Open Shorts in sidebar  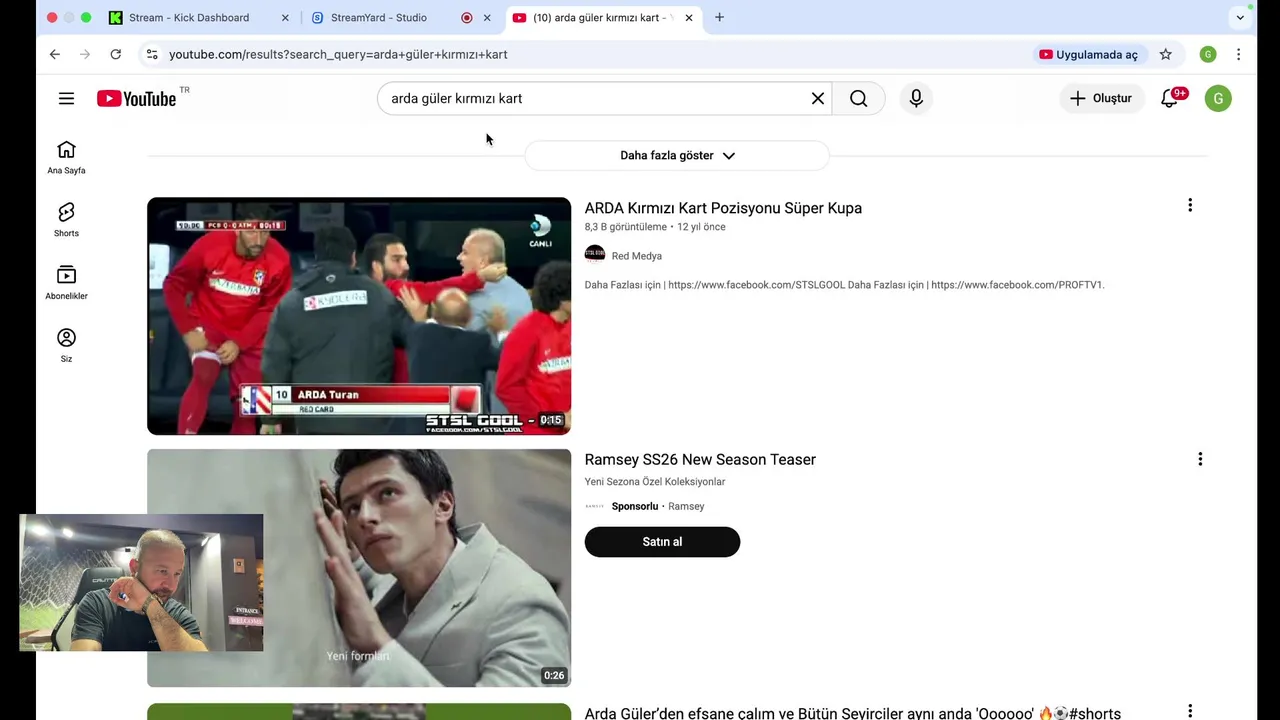coord(66,220)
